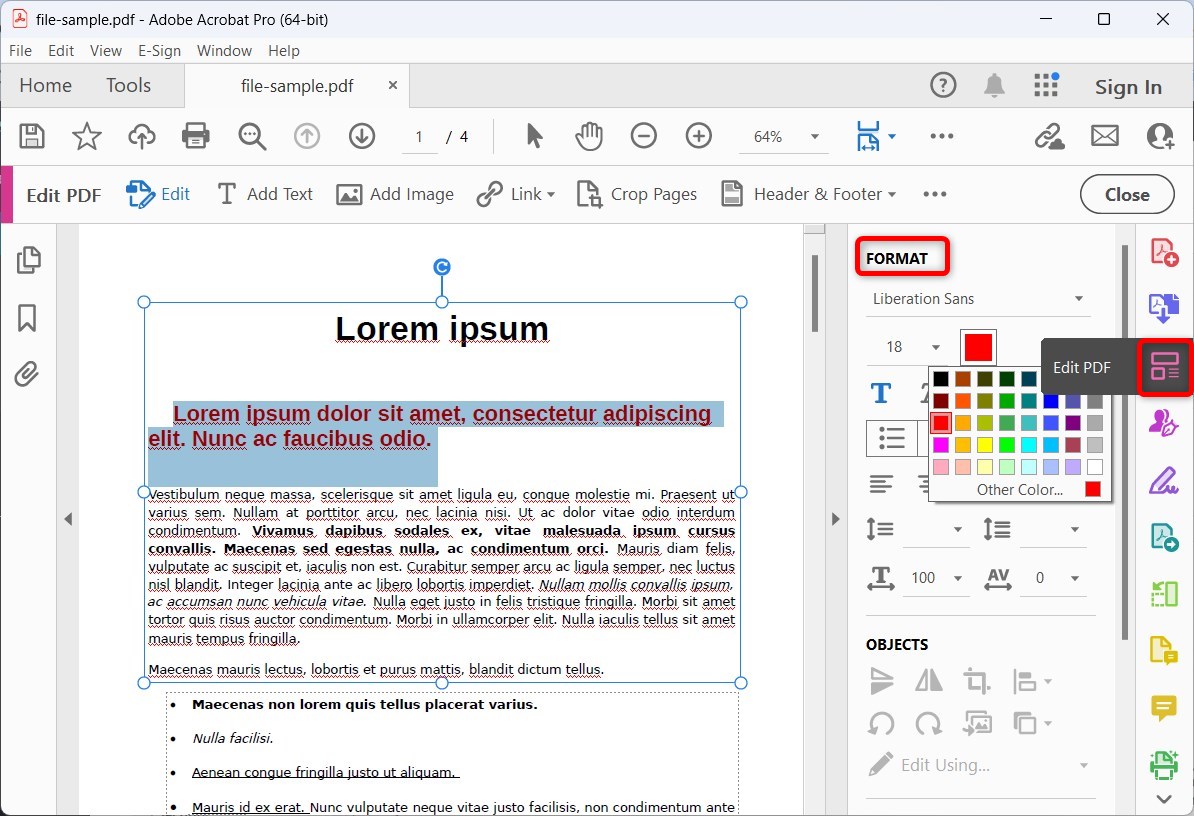The width and height of the screenshot is (1194, 816).
Task: Crop the selected object in Objects panel
Action: pyautogui.click(x=976, y=681)
